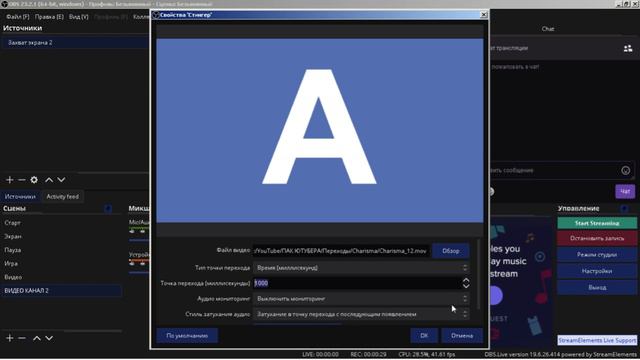This screenshot has height=360, width=640.
Task: Click the CPU usage status text
Action: [x=427, y=354]
